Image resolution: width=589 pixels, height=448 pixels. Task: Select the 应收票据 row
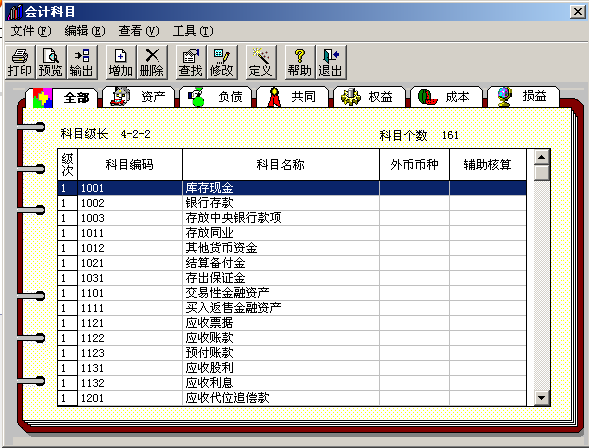pyautogui.click(x=292, y=323)
